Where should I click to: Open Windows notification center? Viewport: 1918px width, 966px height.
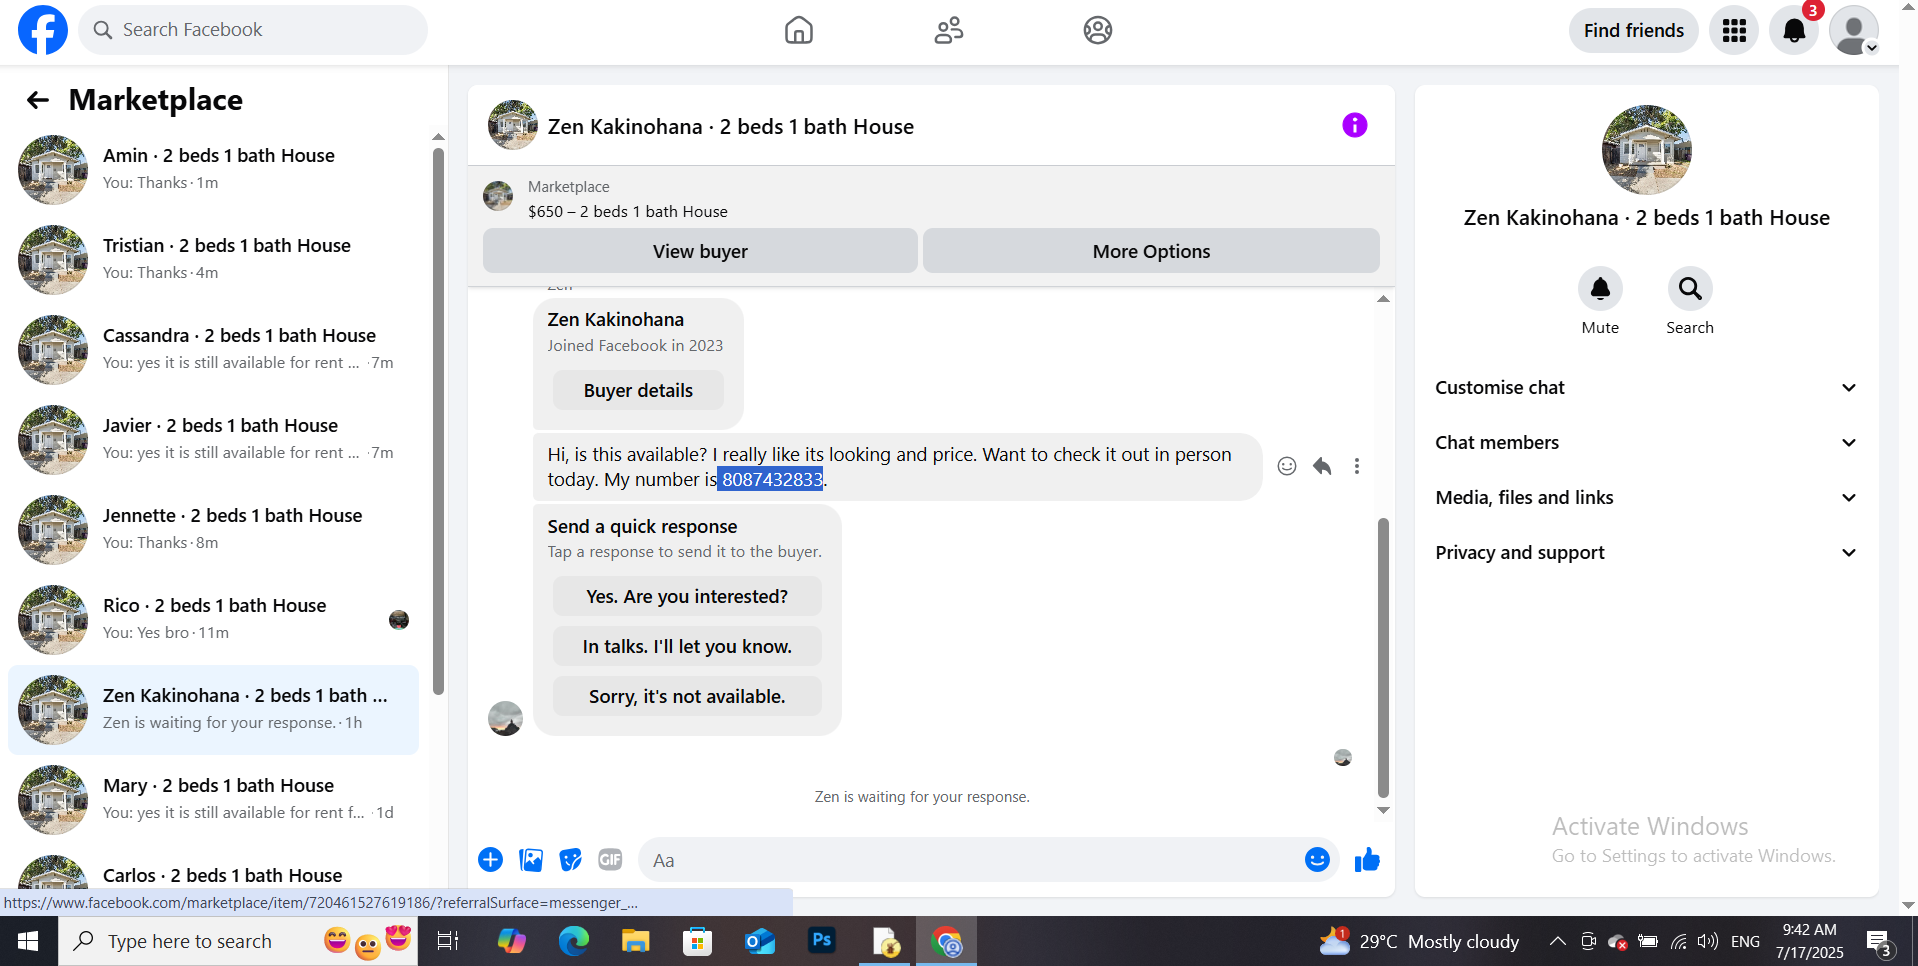[x=1879, y=941]
